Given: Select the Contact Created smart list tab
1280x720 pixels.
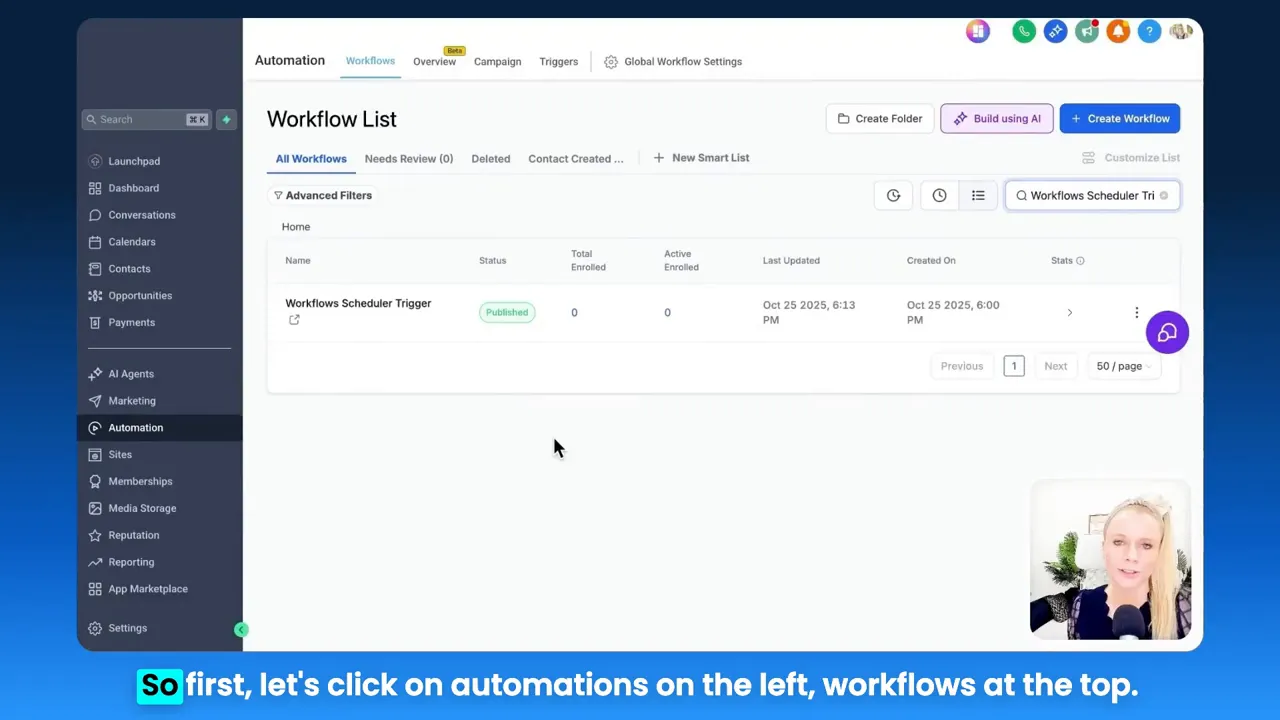Looking at the screenshot, I should 576,159.
